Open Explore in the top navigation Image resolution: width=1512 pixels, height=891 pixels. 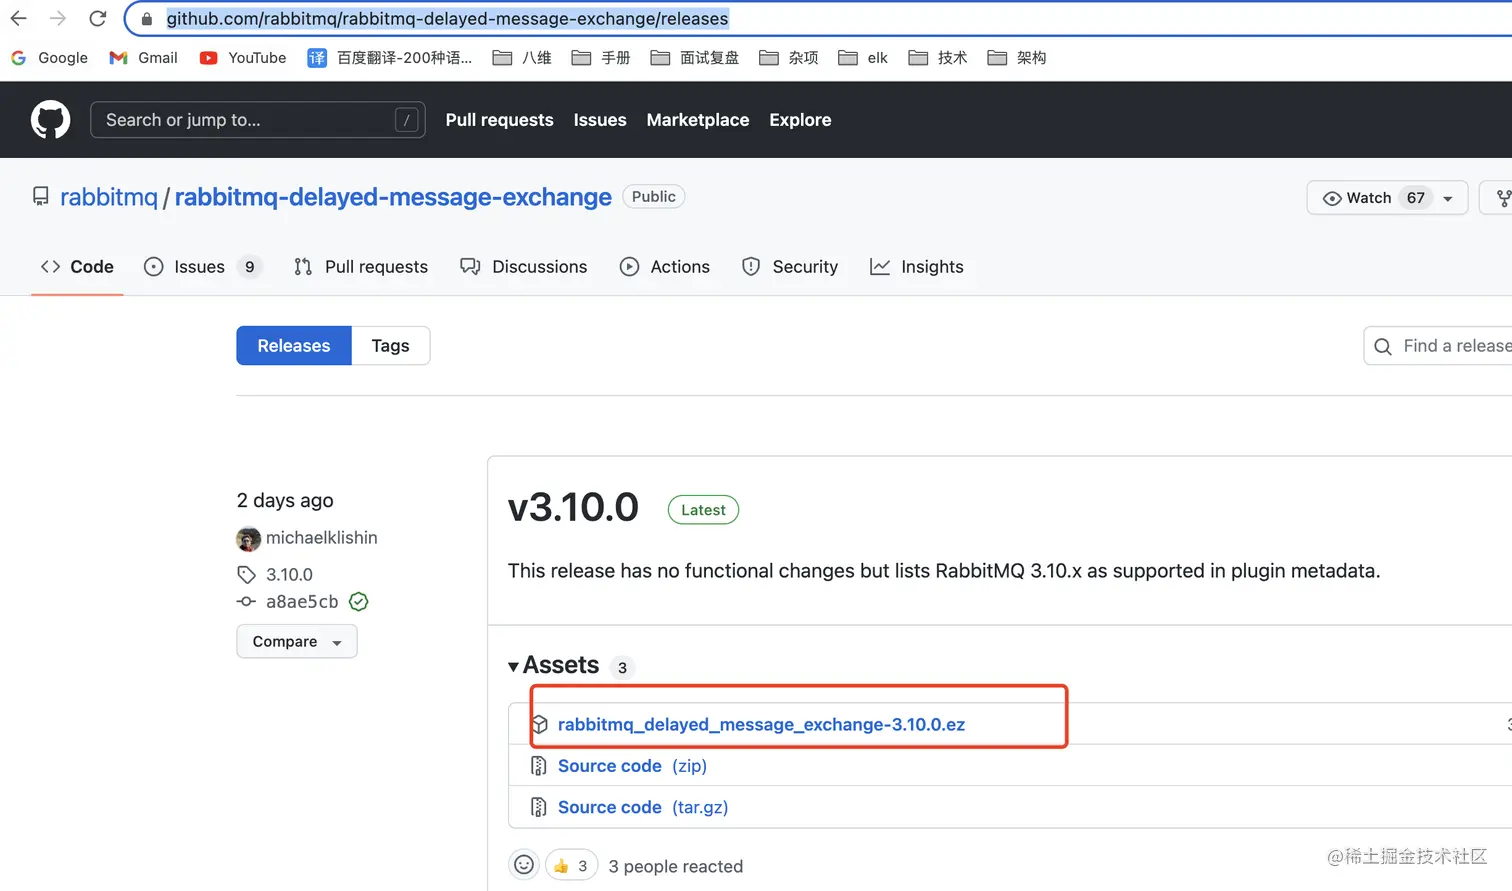tap(800, 120)
